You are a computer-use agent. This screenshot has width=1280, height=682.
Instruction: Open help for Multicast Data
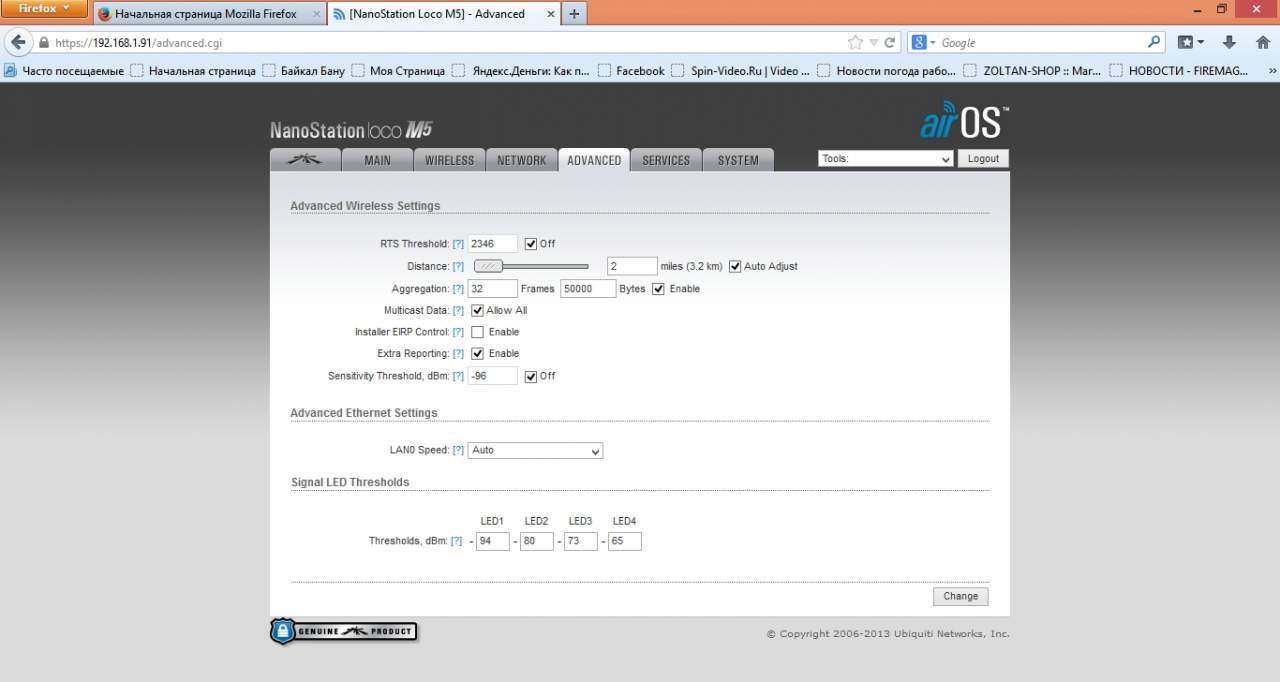click(458, 311)
